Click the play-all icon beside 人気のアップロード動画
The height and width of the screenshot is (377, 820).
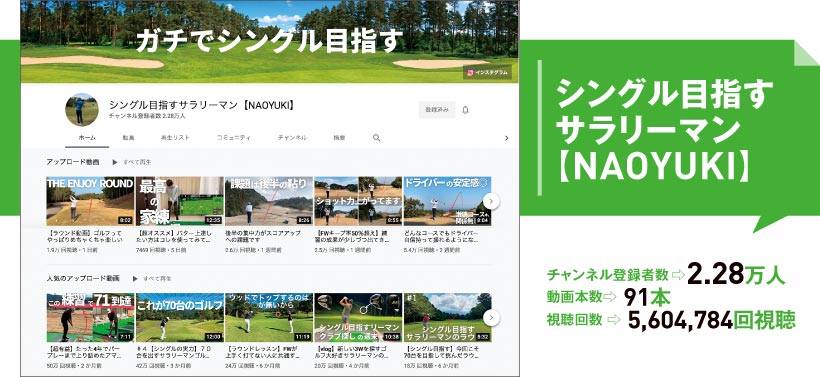pos(135,279)
